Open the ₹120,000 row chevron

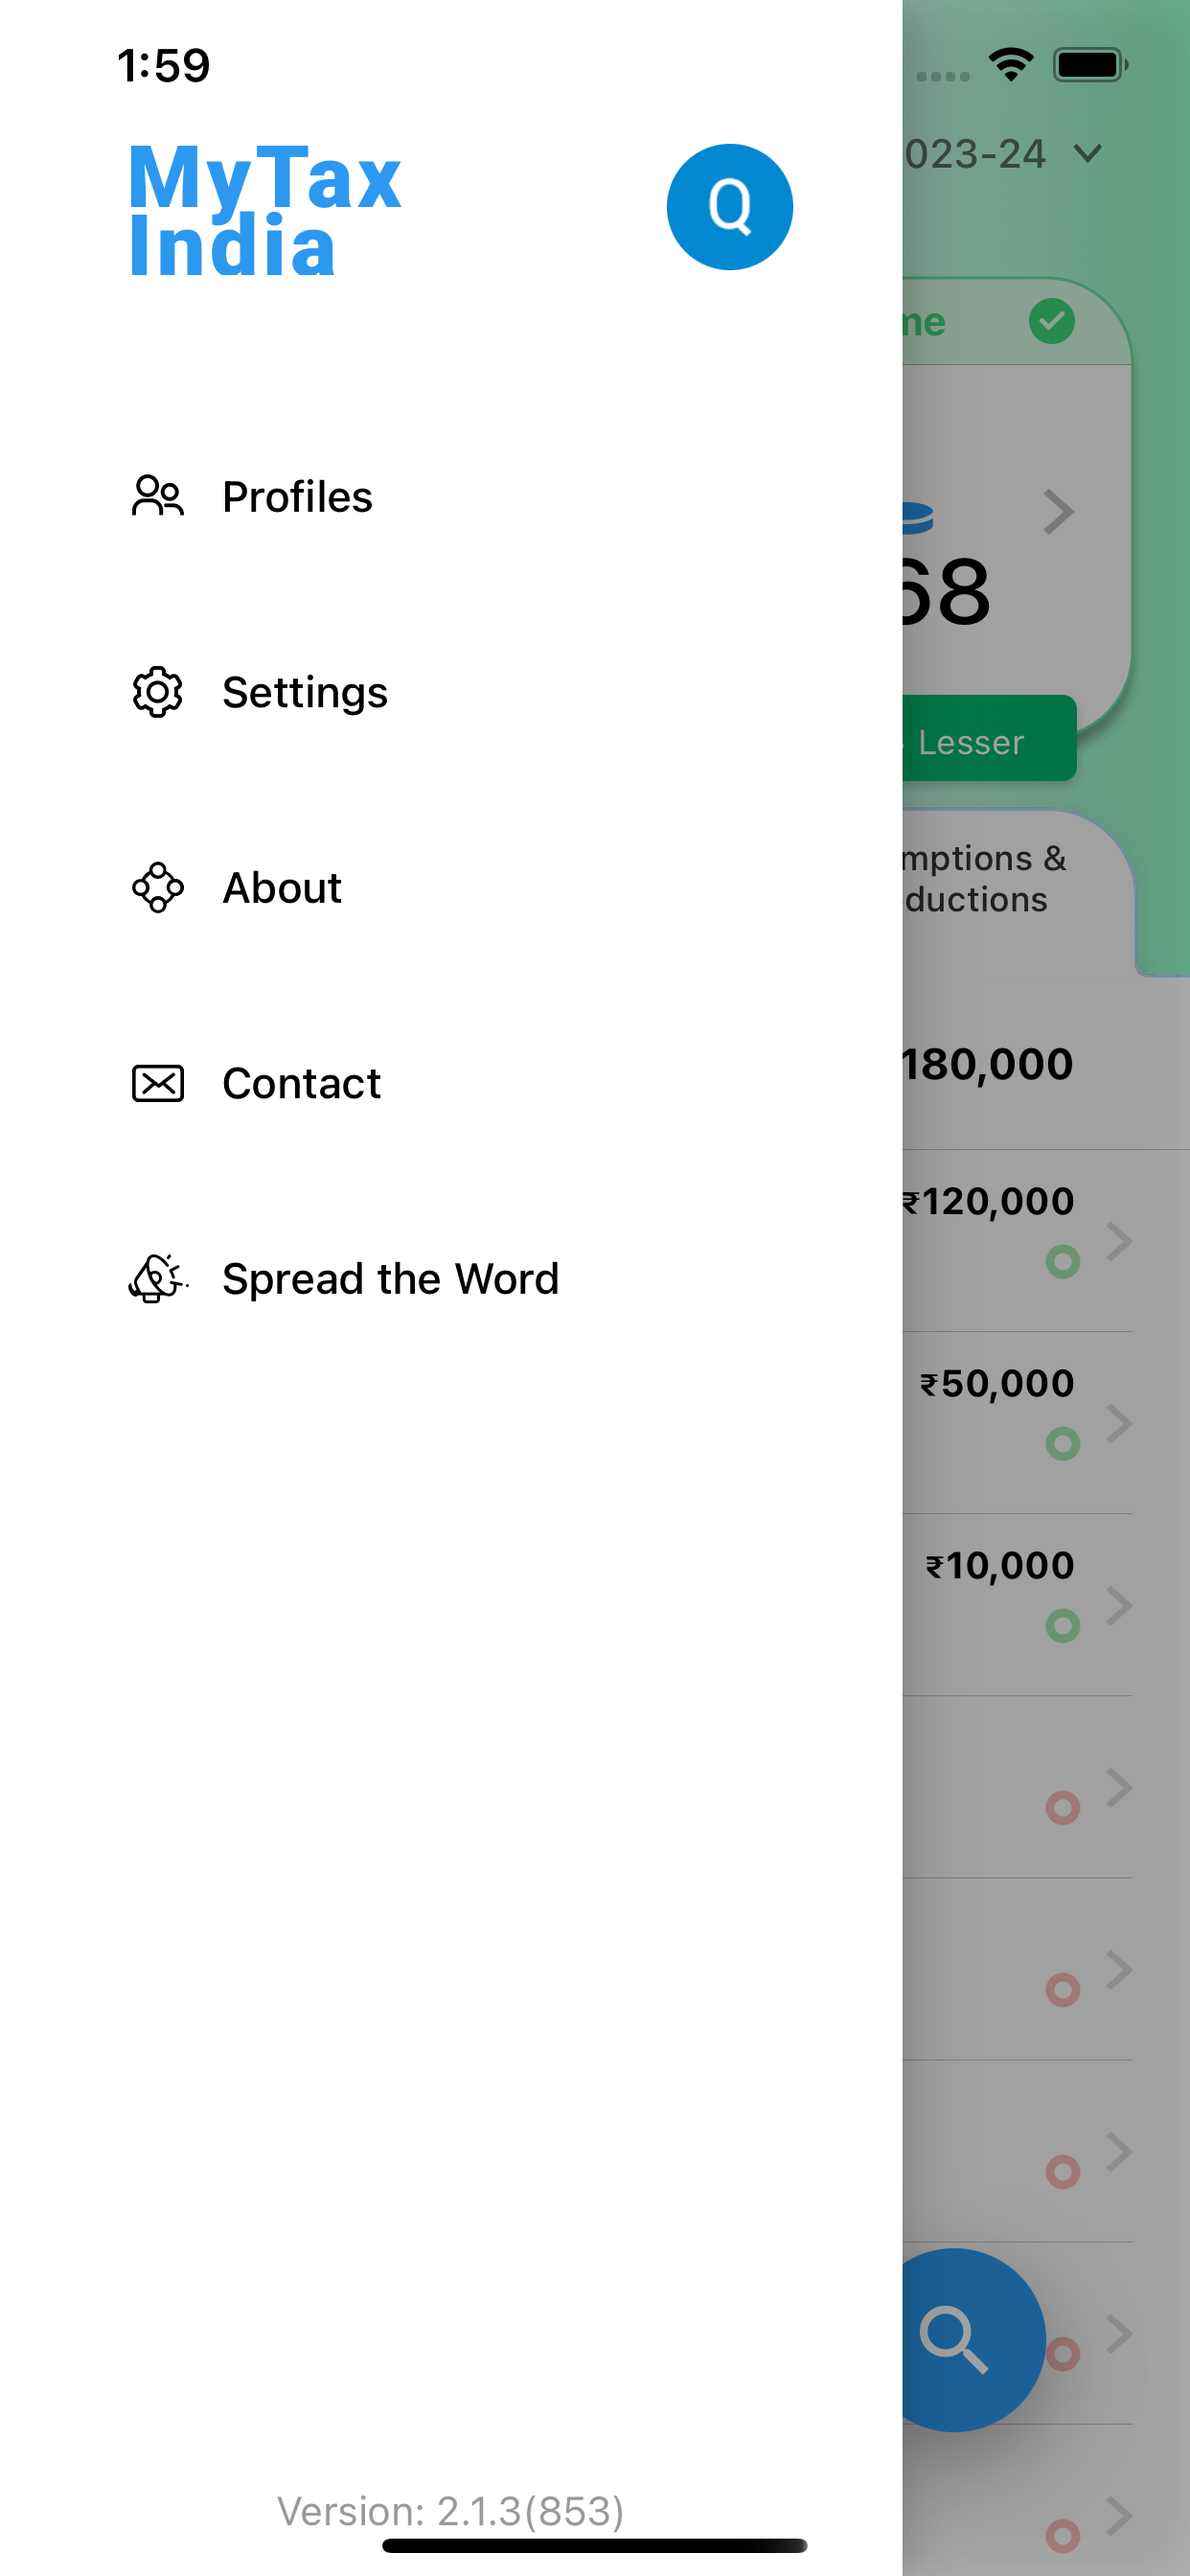click(1119, 1241)
